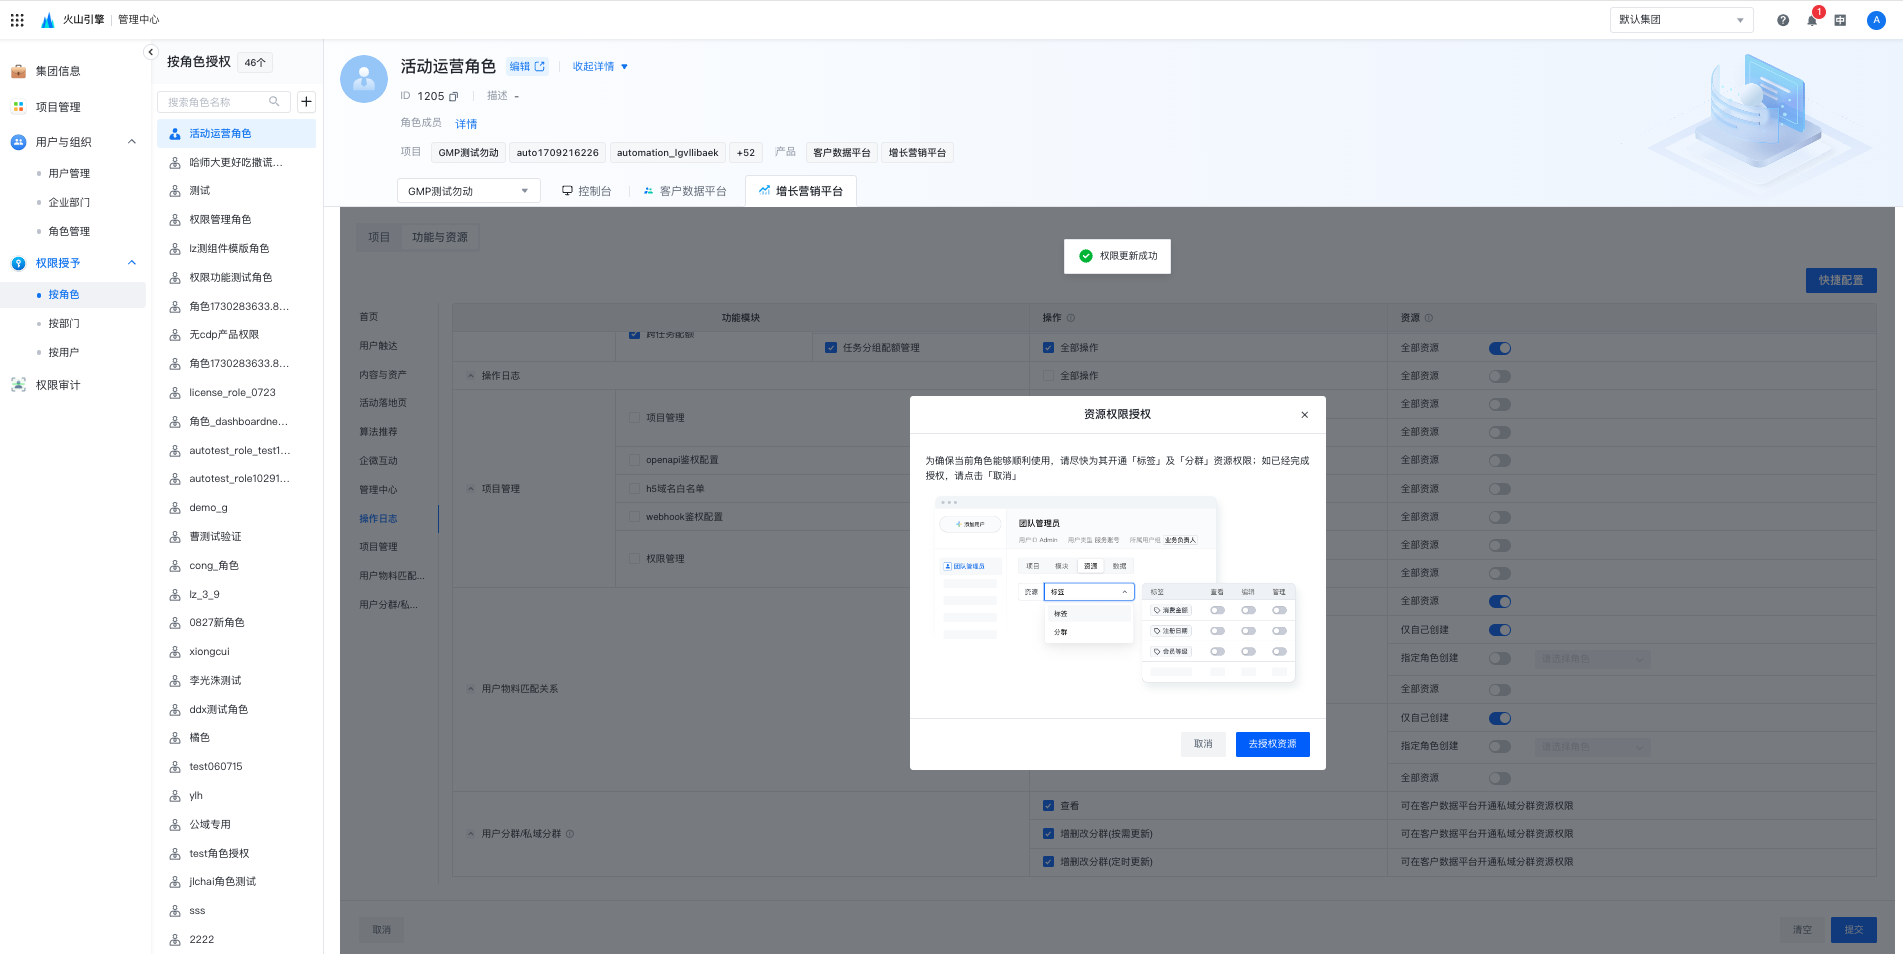Viewport: 1903px width, 954px height.
Task: Click the +52 more projects tag
Action: tap(746, 153)
